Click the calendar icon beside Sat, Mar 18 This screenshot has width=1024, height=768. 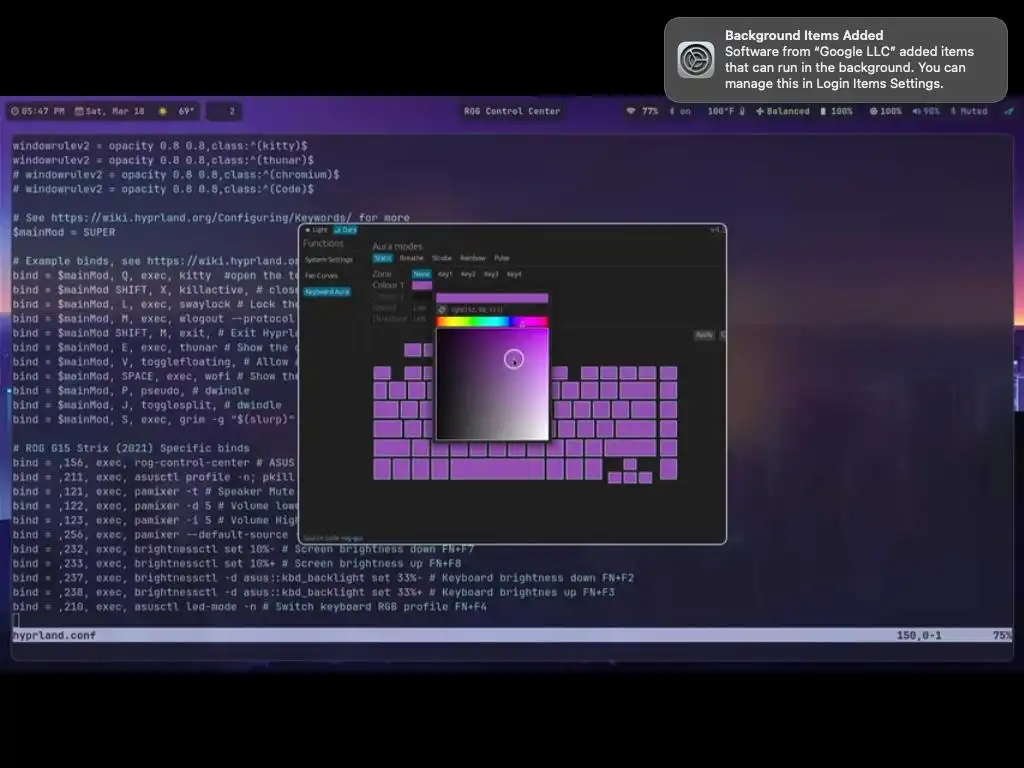coord(79,111)
